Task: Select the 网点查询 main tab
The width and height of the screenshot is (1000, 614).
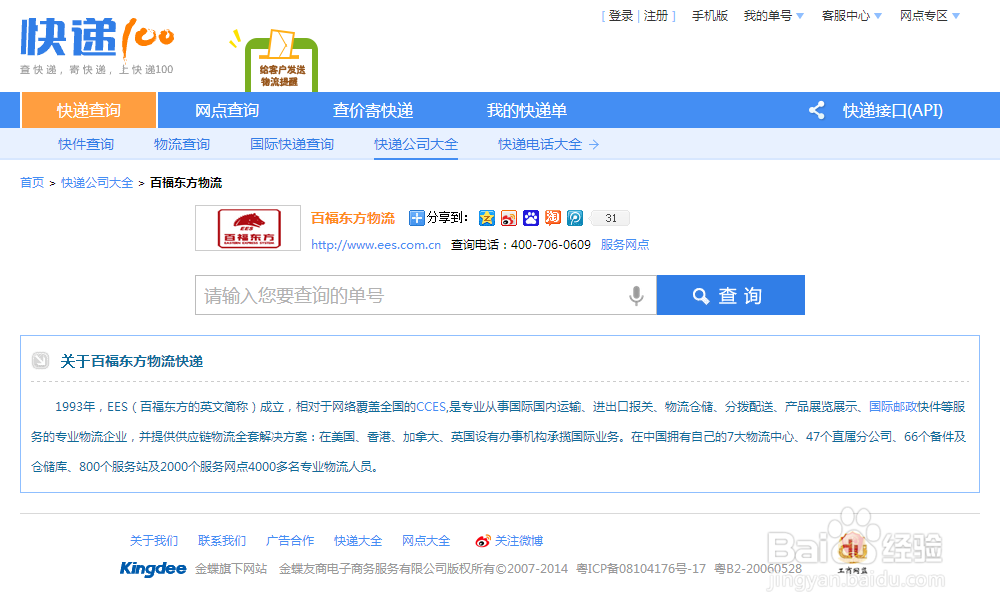Action: coord(227,110)
